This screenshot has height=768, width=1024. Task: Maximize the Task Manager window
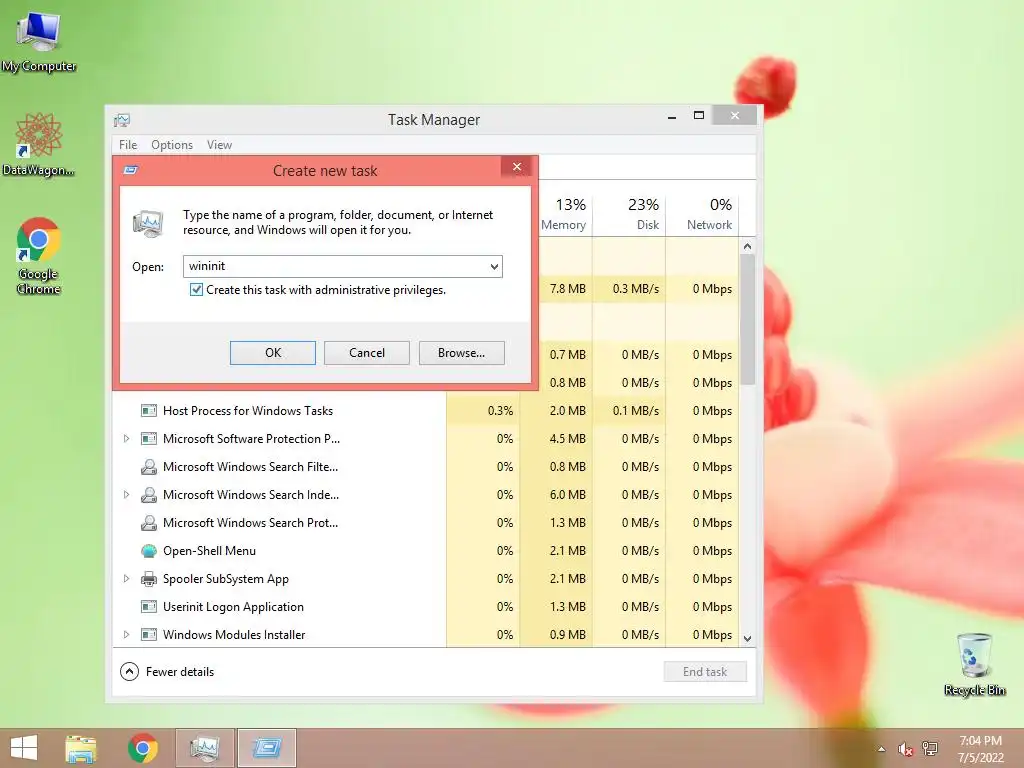(699, 116)
